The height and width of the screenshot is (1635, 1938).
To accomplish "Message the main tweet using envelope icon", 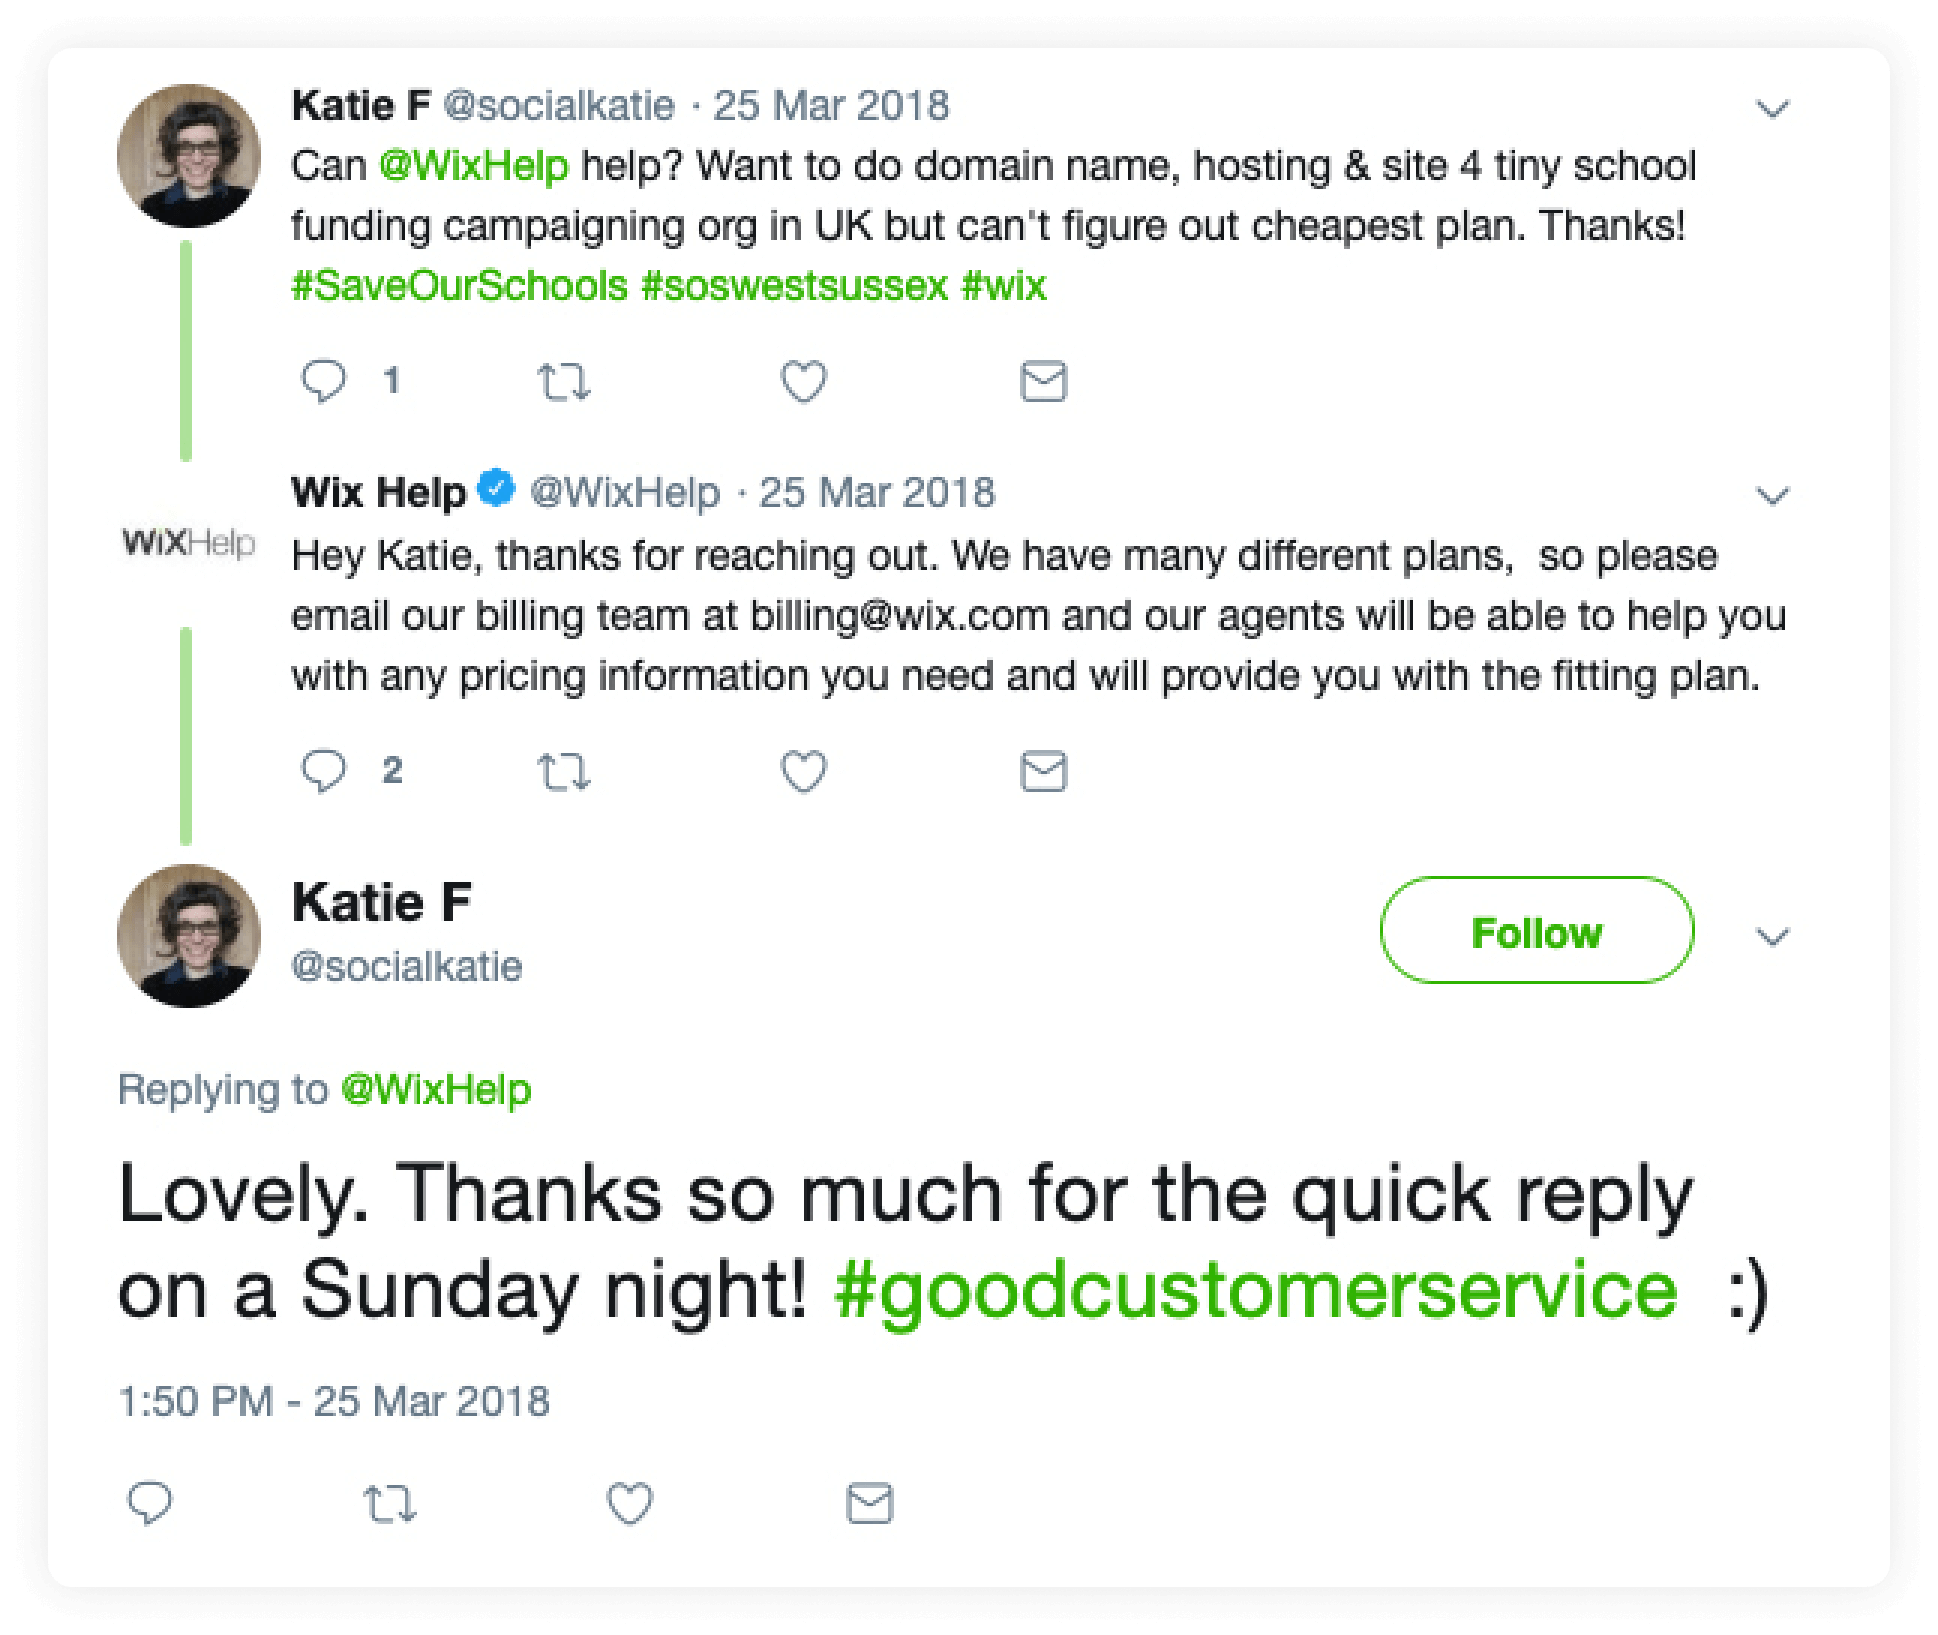I will pos(870,1503).
